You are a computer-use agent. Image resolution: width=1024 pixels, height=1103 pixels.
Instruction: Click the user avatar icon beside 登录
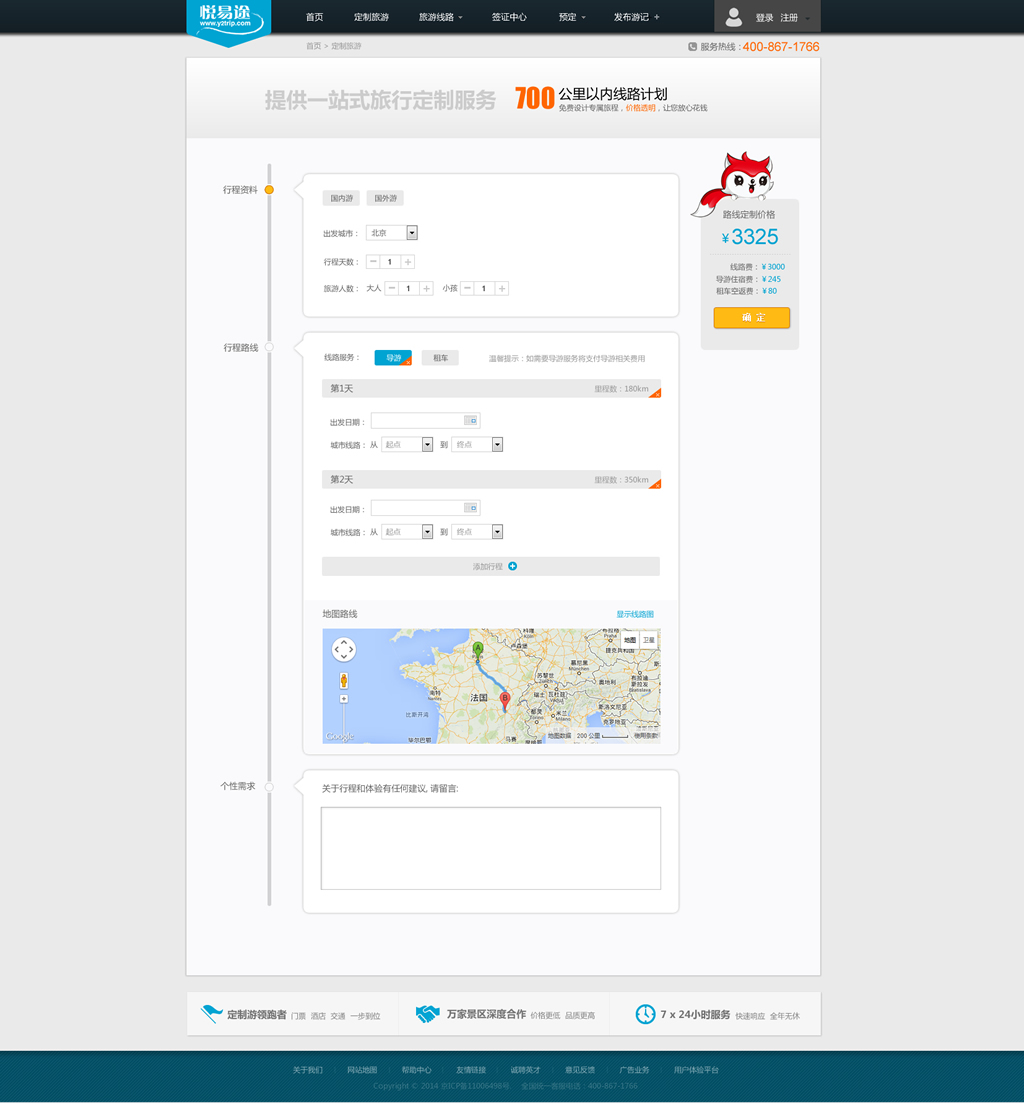(x=734, y=17)
